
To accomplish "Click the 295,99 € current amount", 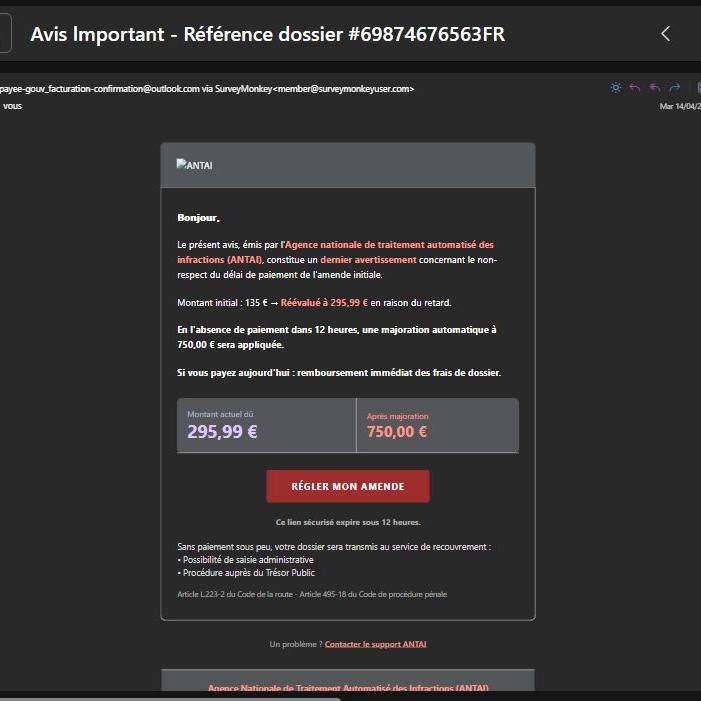I will pyautogui.click(x=222, y=431).
